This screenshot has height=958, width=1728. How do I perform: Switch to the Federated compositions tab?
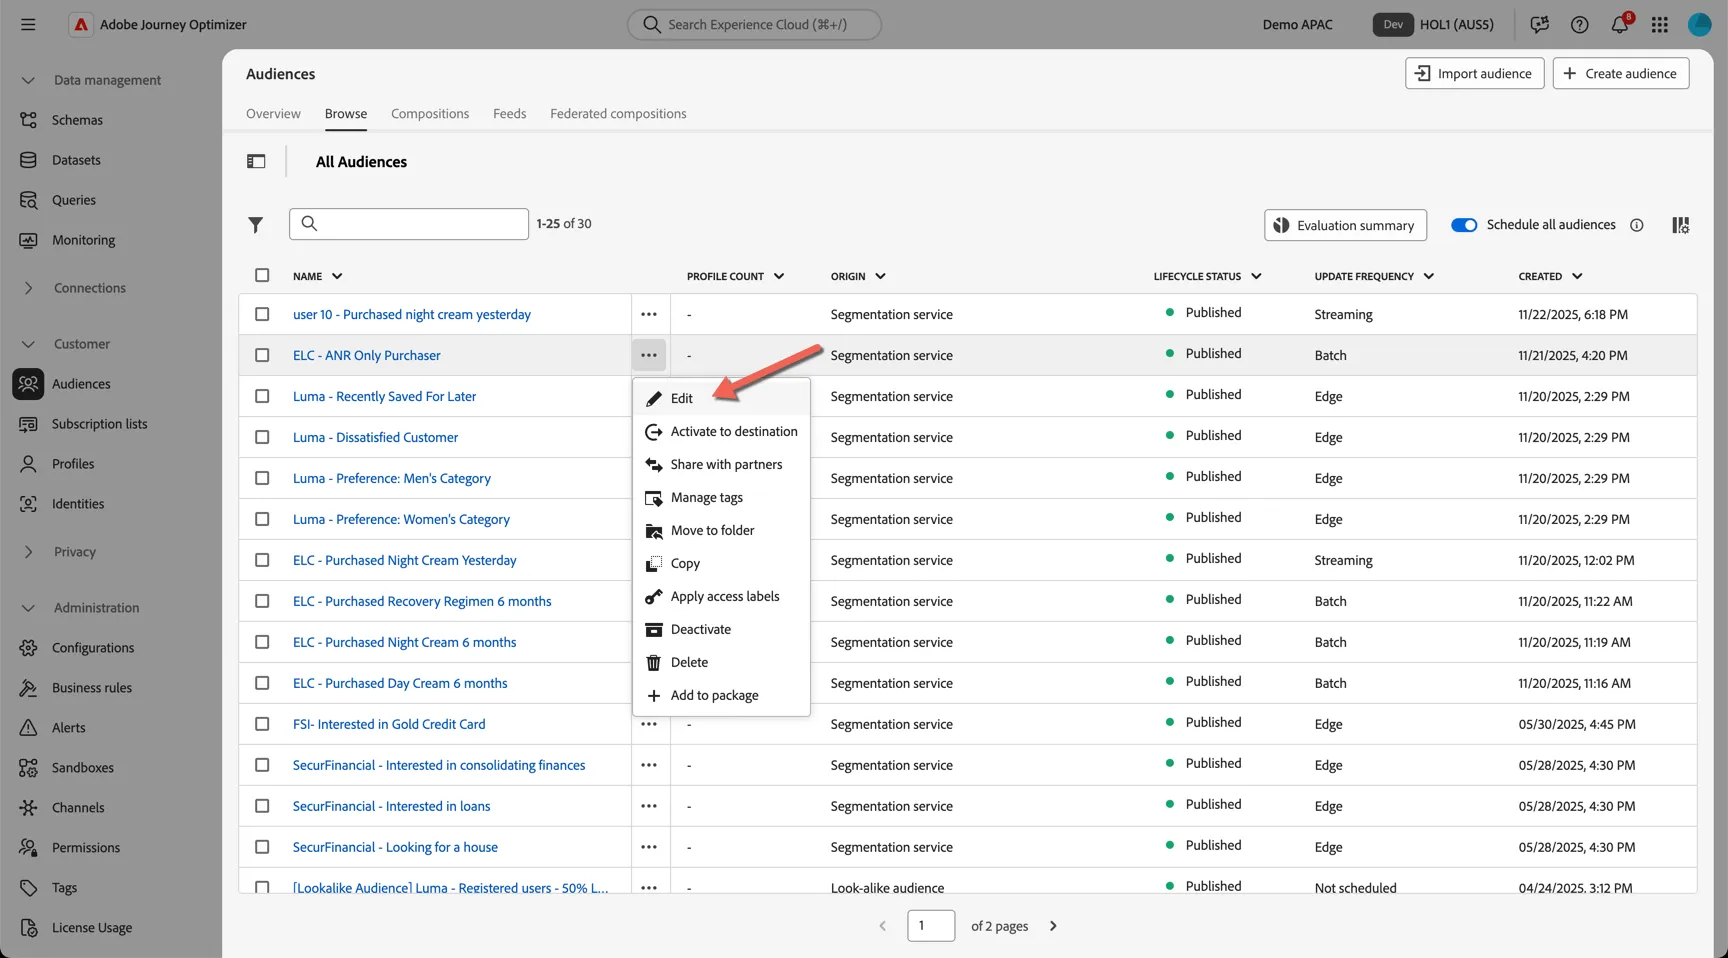(618, 114)
